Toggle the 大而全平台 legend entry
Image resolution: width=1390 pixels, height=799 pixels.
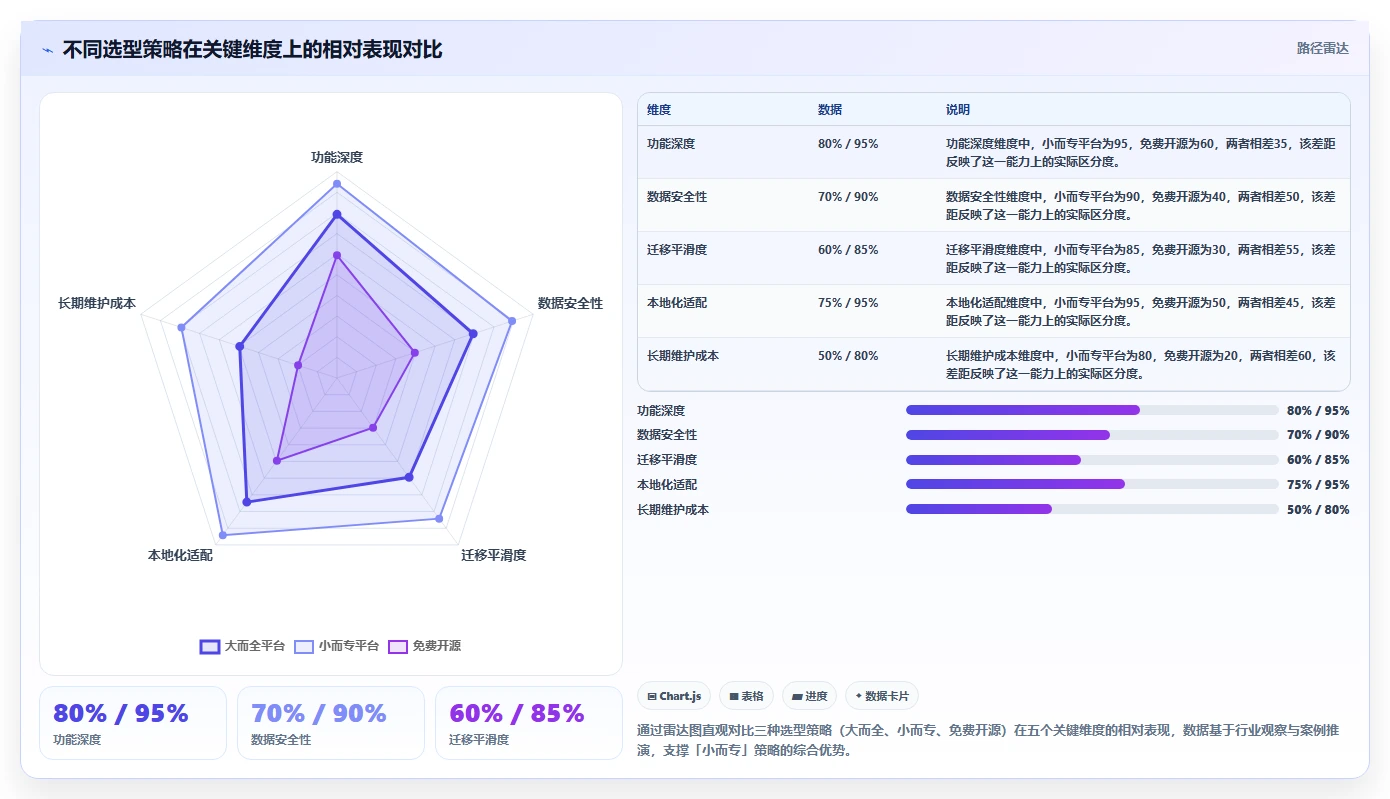tap(242, 646)
